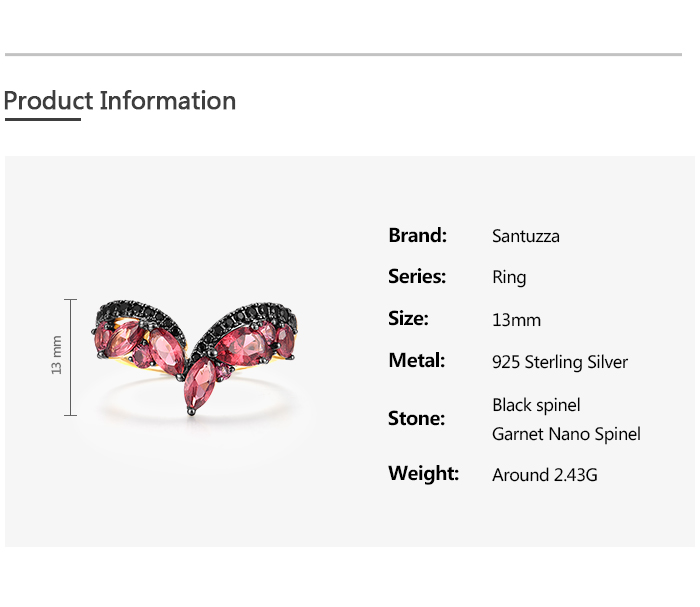The width and height of the screenshot is (700, 607).
Task: Click the Metal: field label
Action: point(417,361)
